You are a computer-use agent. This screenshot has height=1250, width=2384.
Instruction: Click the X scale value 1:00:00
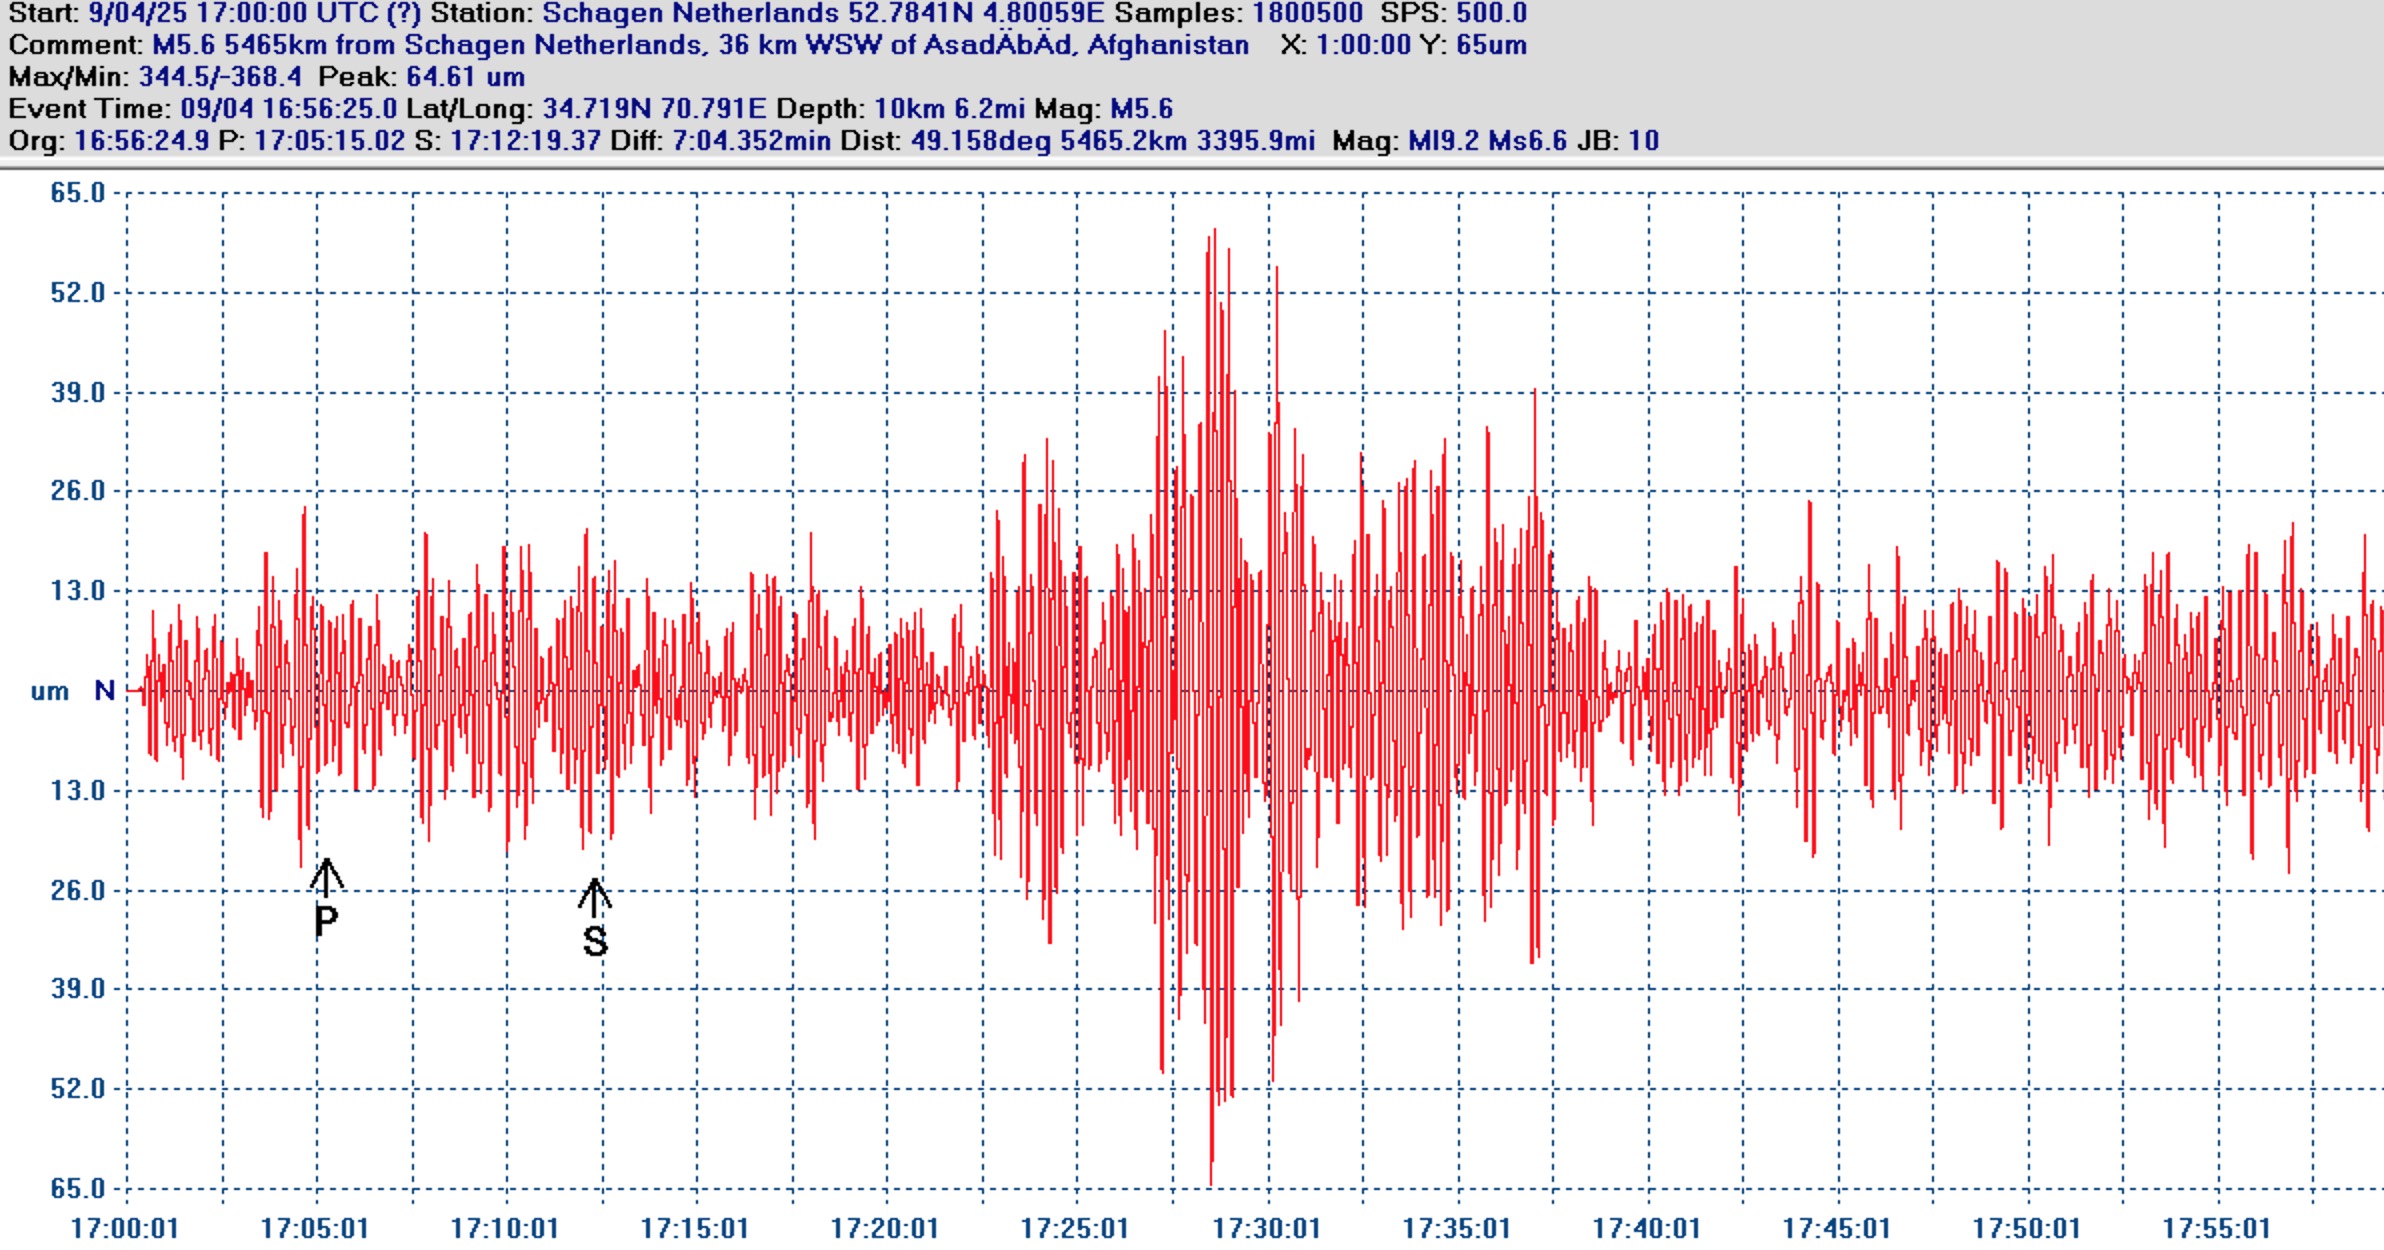pyautogui.click(x=1364, y=45)
